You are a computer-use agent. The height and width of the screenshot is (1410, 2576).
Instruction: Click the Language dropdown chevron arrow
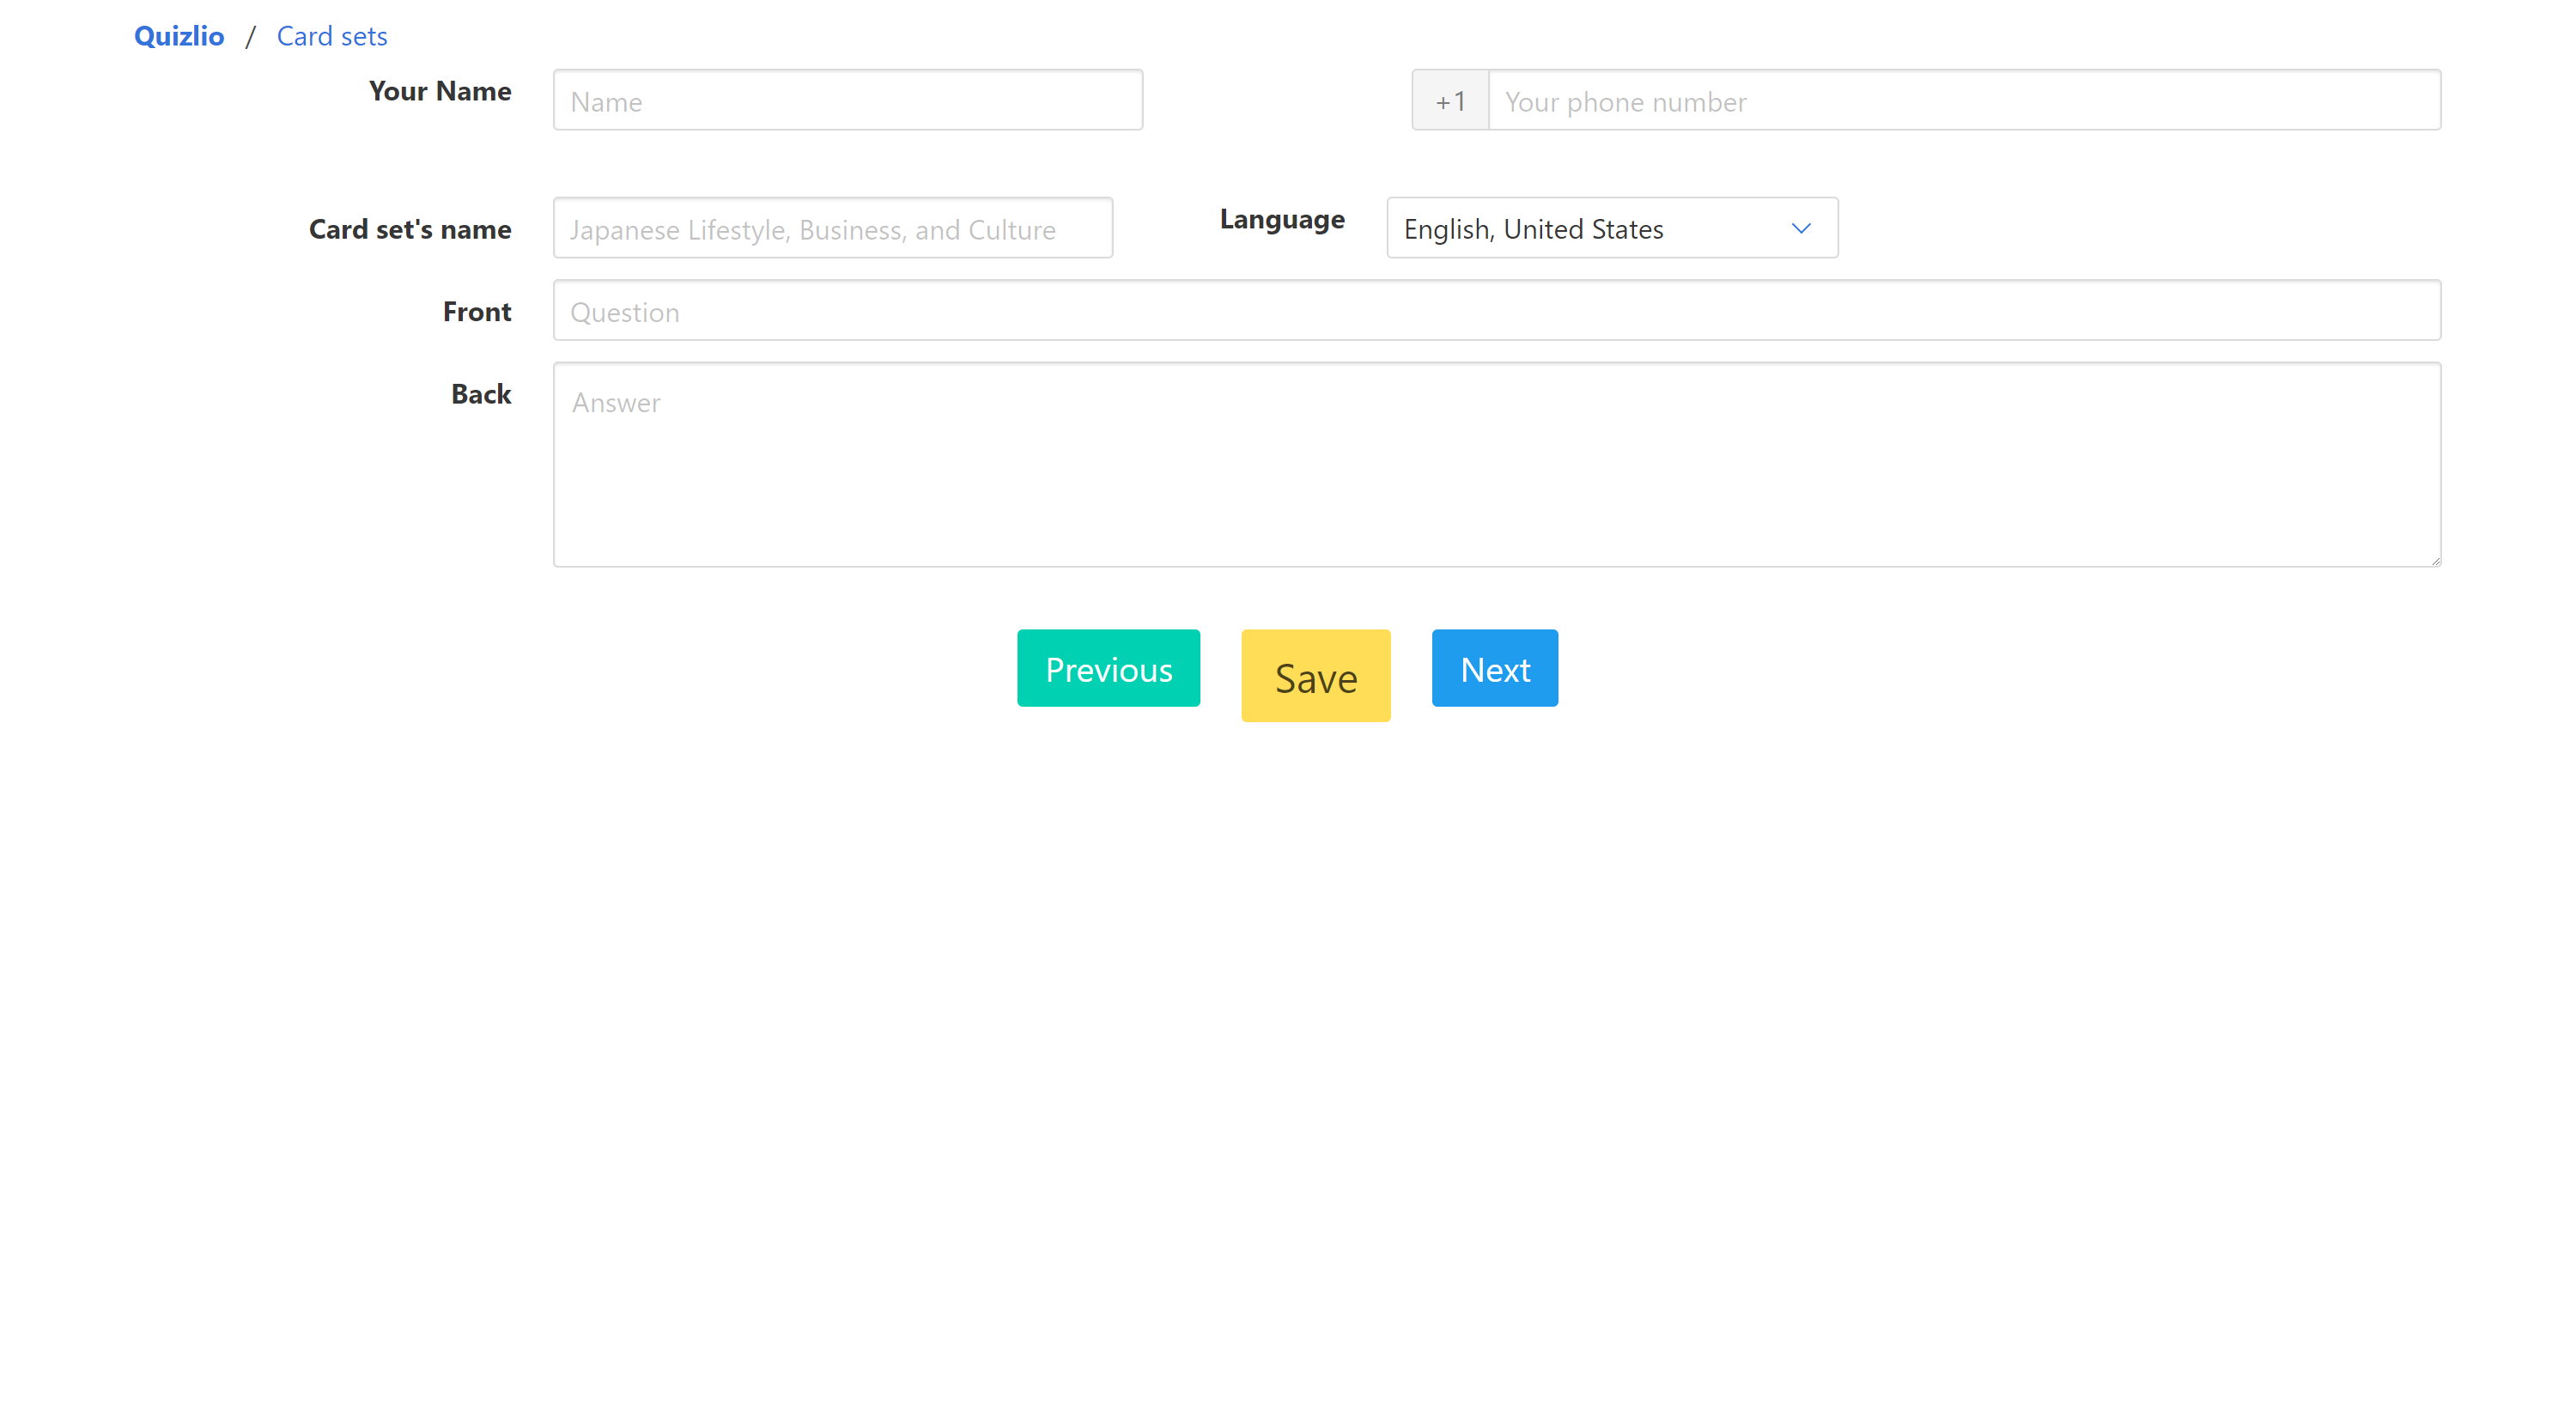click(x=1800, y=228)
